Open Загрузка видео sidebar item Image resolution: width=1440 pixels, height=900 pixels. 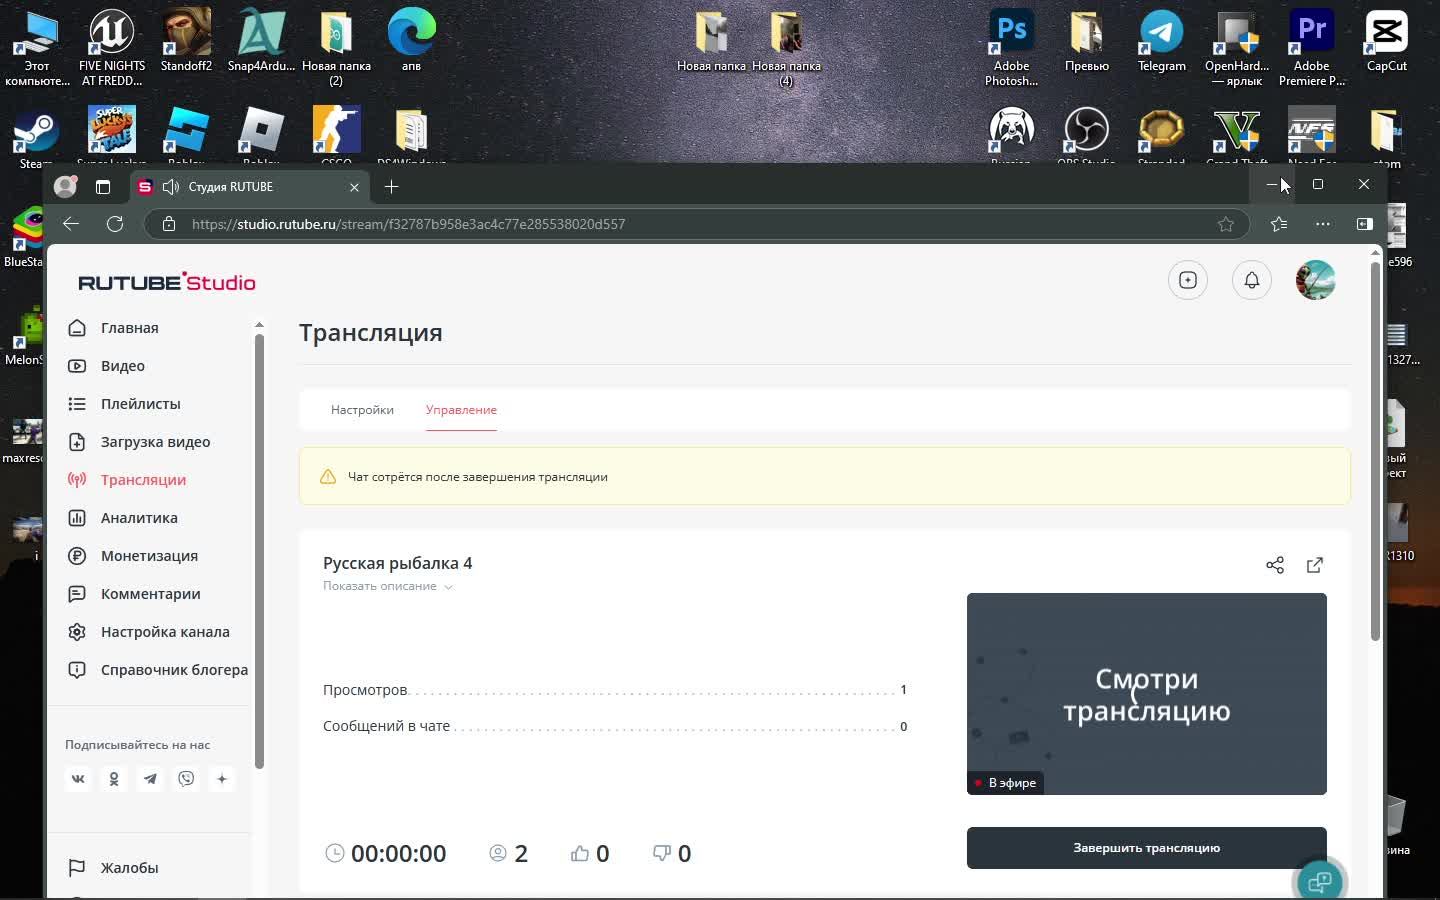[x=139, y=442]
